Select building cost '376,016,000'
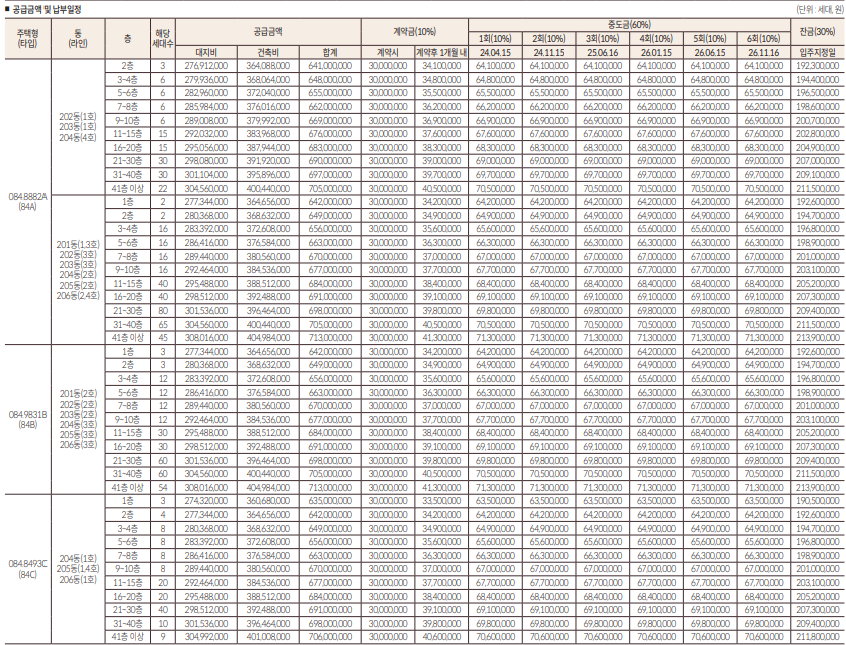Viewport: 846px width, 645px height. 268,106
